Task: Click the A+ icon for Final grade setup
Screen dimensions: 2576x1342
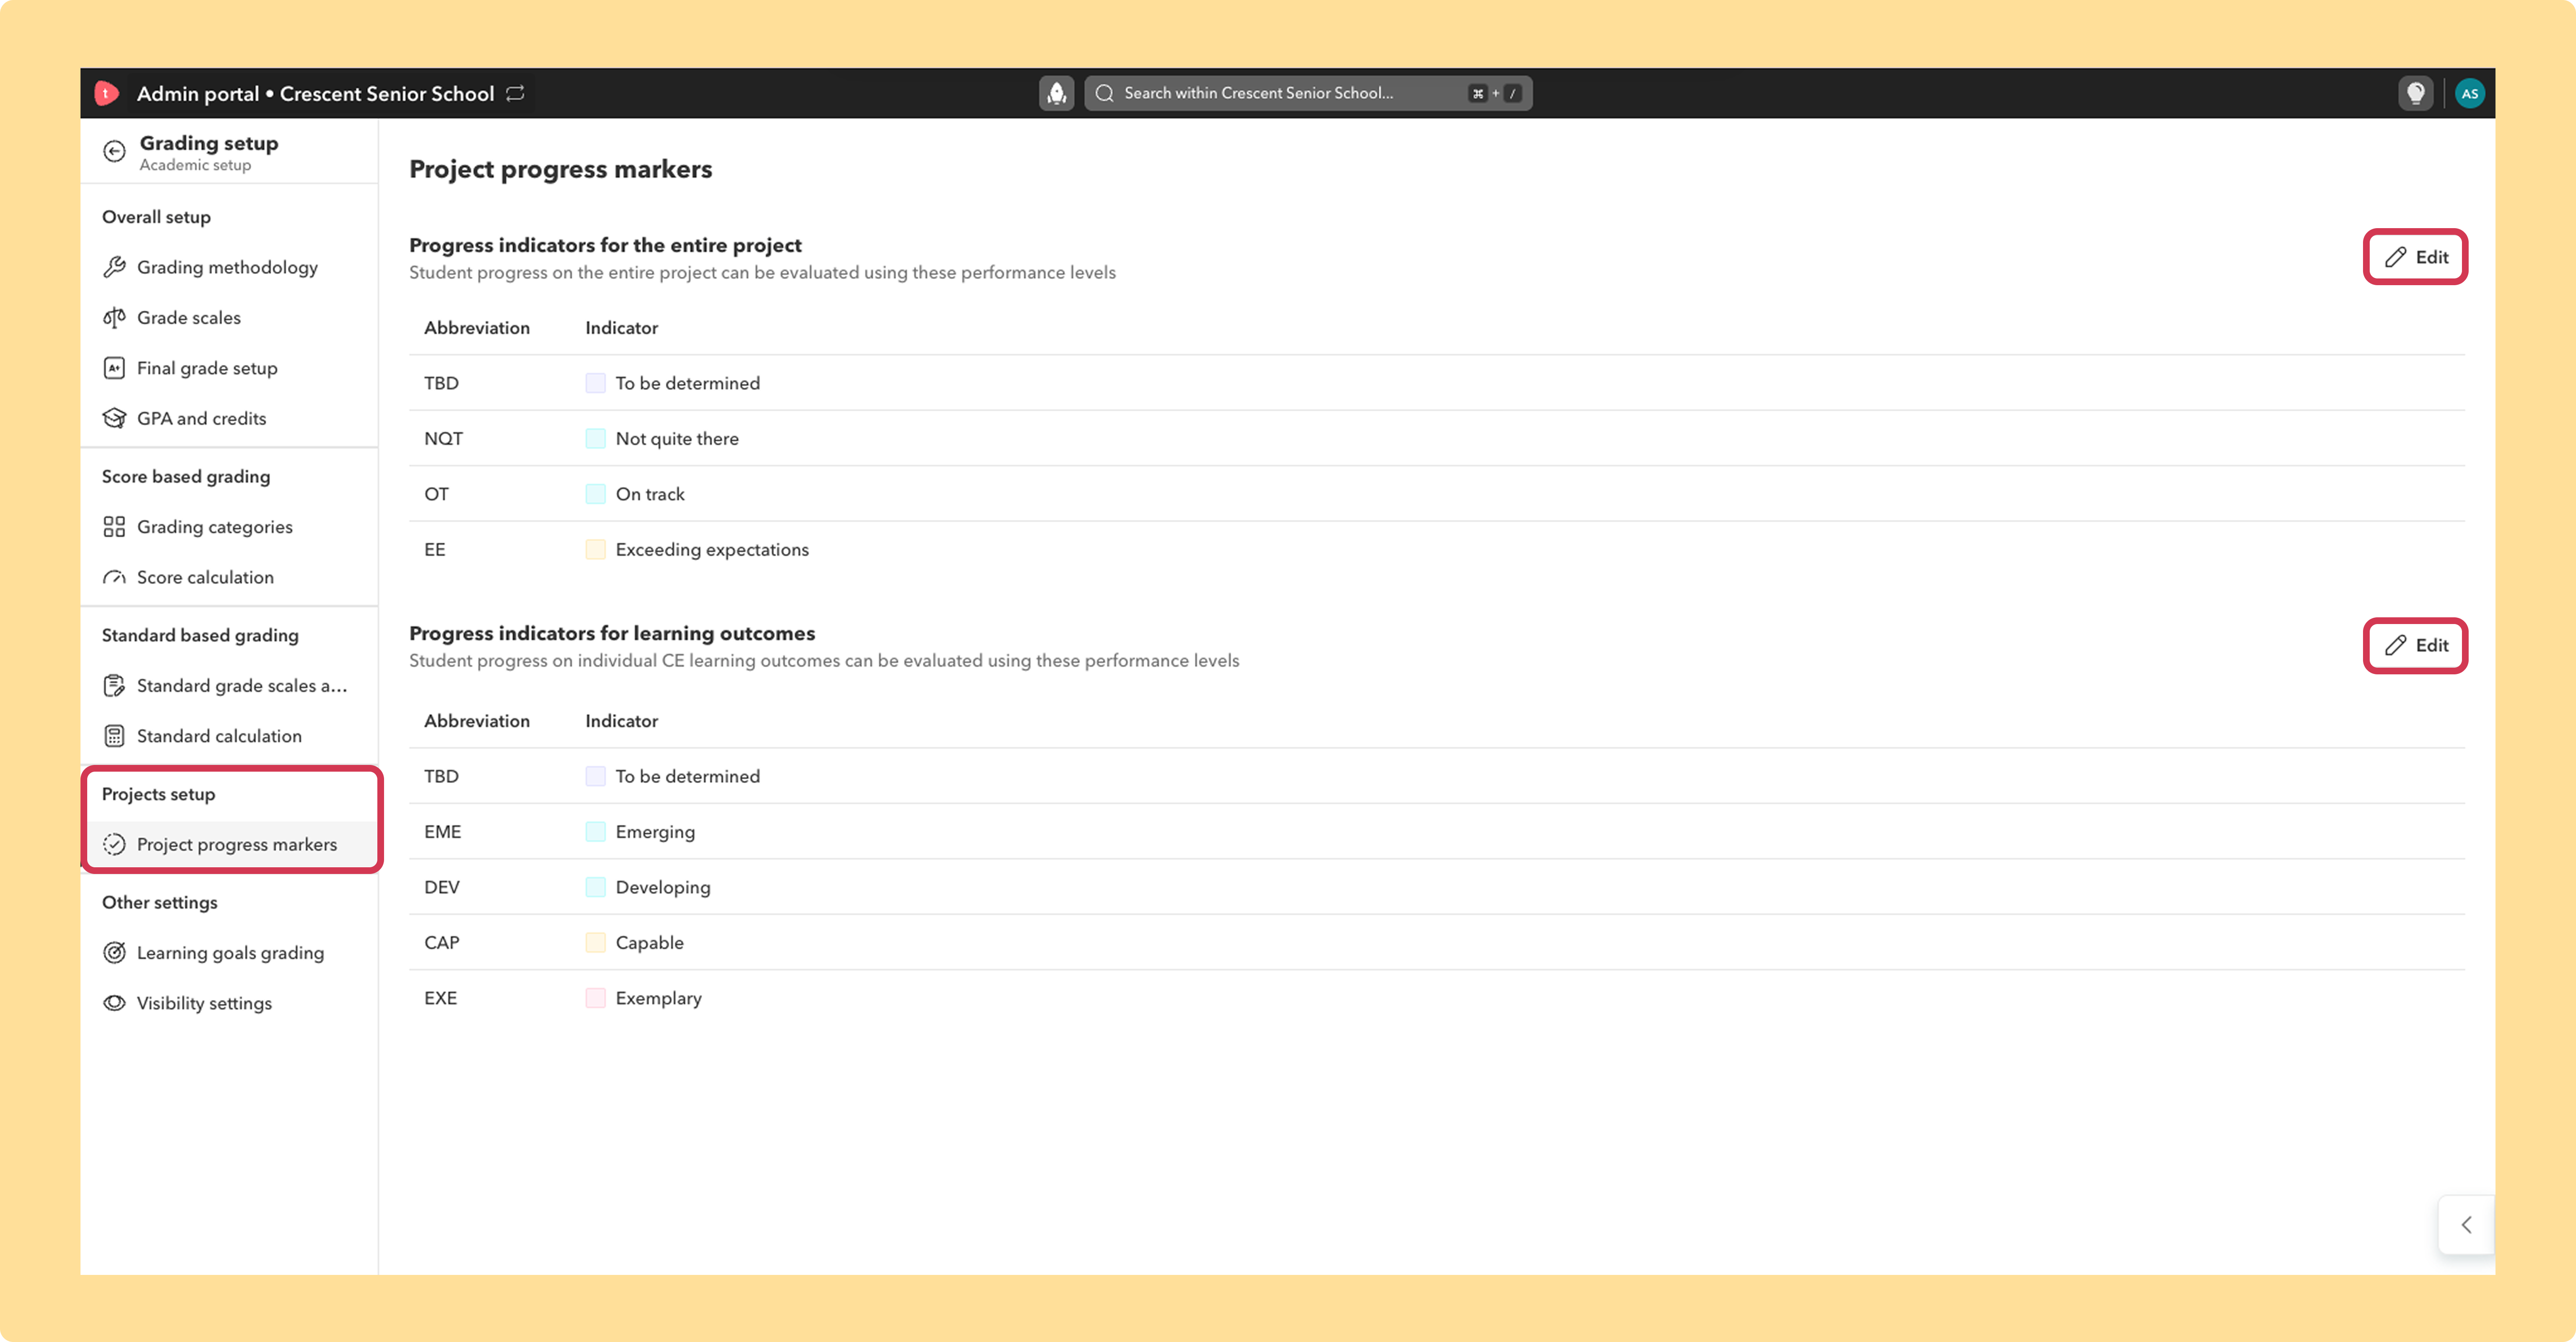Action: coord(115,368)
